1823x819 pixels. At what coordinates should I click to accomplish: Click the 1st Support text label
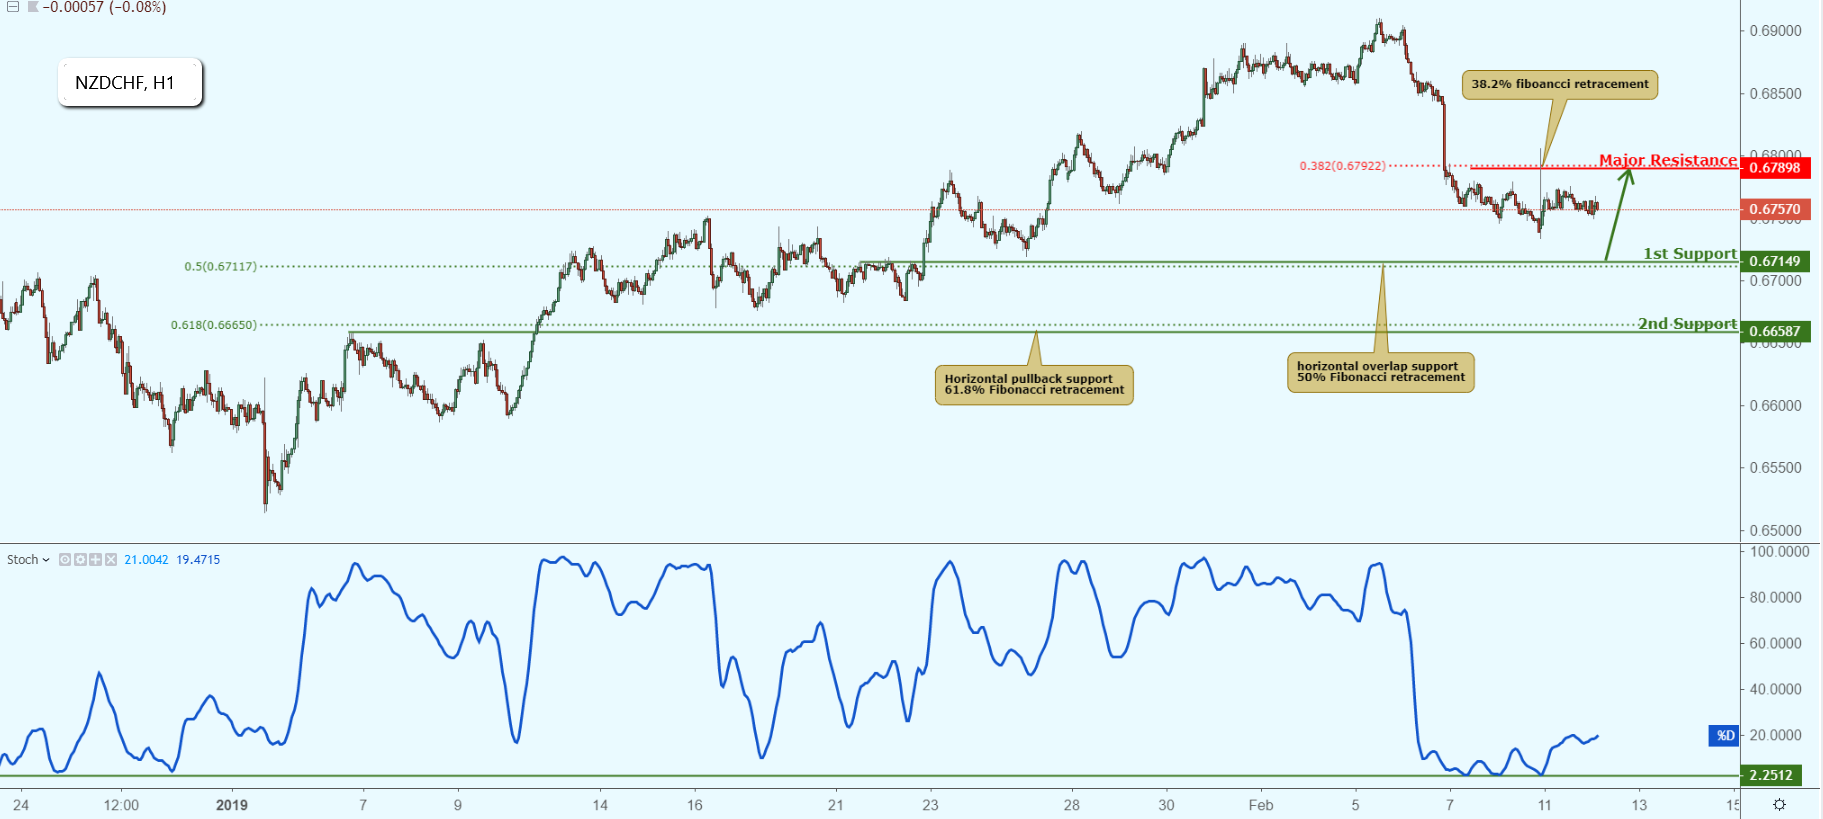[1689, 254]
